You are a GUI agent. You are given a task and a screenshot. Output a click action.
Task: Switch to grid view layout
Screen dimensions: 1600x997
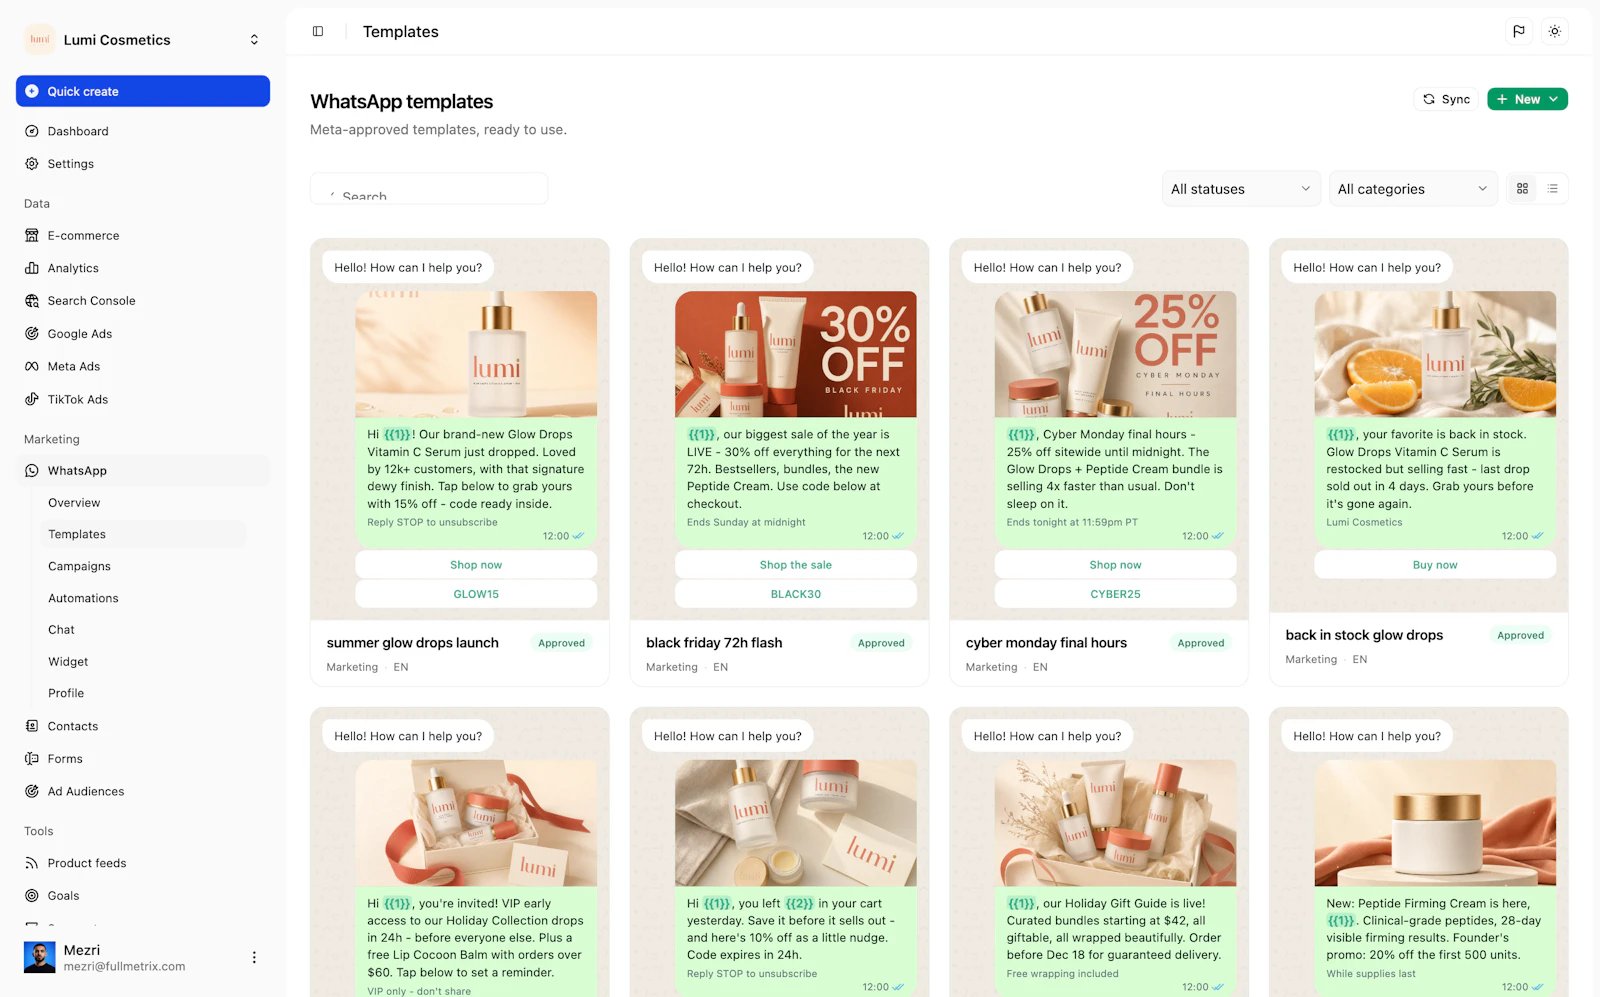[1523, 188]
